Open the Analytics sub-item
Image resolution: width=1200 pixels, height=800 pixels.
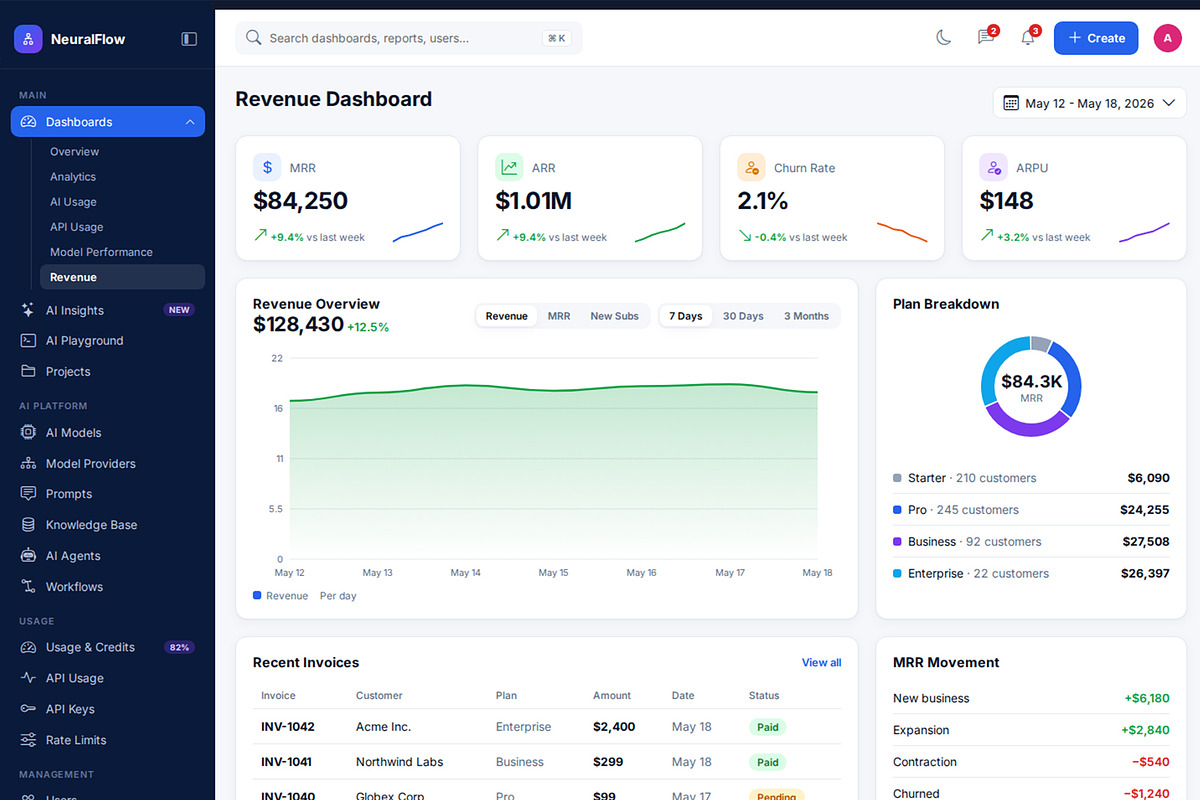(x=122, y=177)
